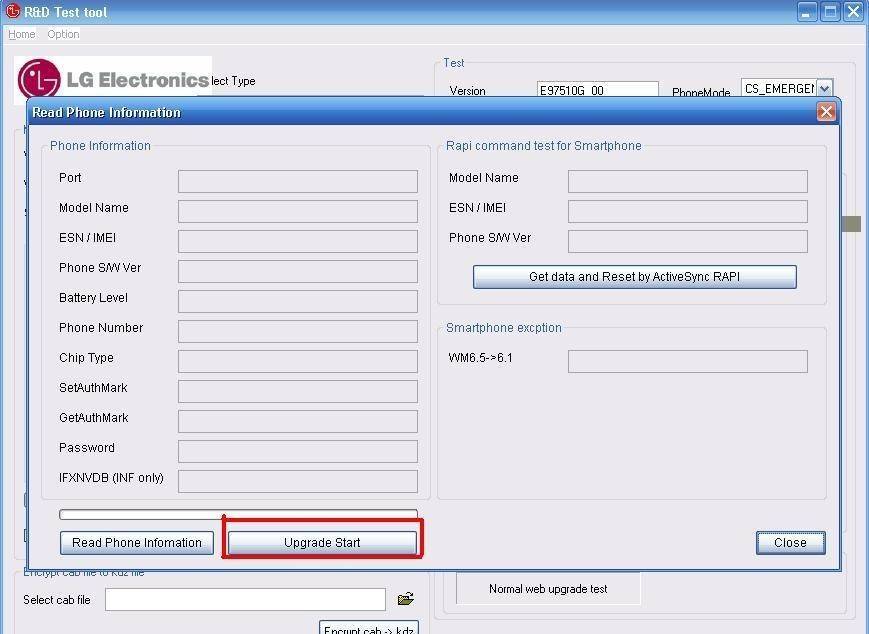Click the "Version" label in the Test group
The height and width of the screenshot is (634, 869).
point(467,91)
